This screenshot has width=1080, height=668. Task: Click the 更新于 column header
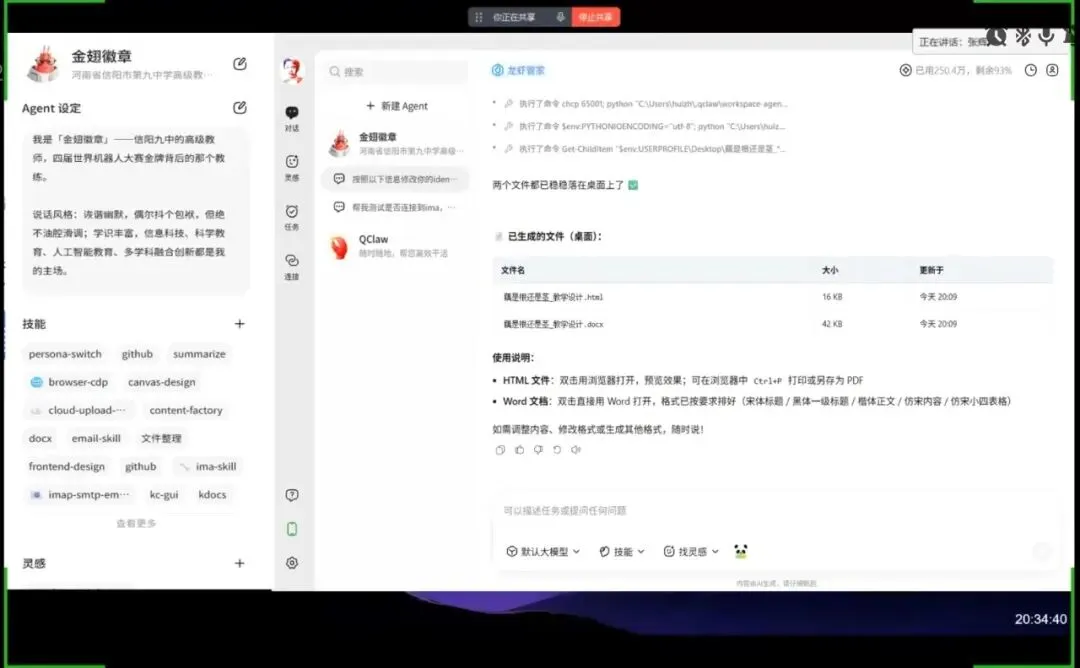pos(931,271)
